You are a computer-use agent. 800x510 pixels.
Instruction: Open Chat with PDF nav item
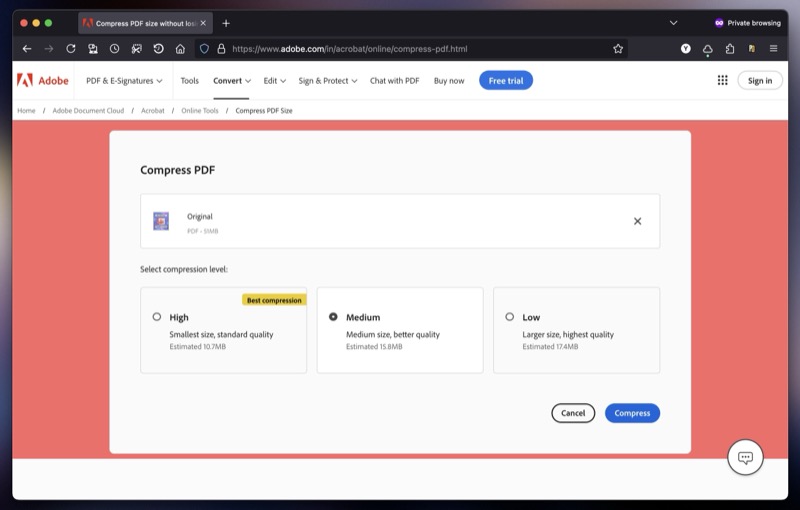(394, 81)
